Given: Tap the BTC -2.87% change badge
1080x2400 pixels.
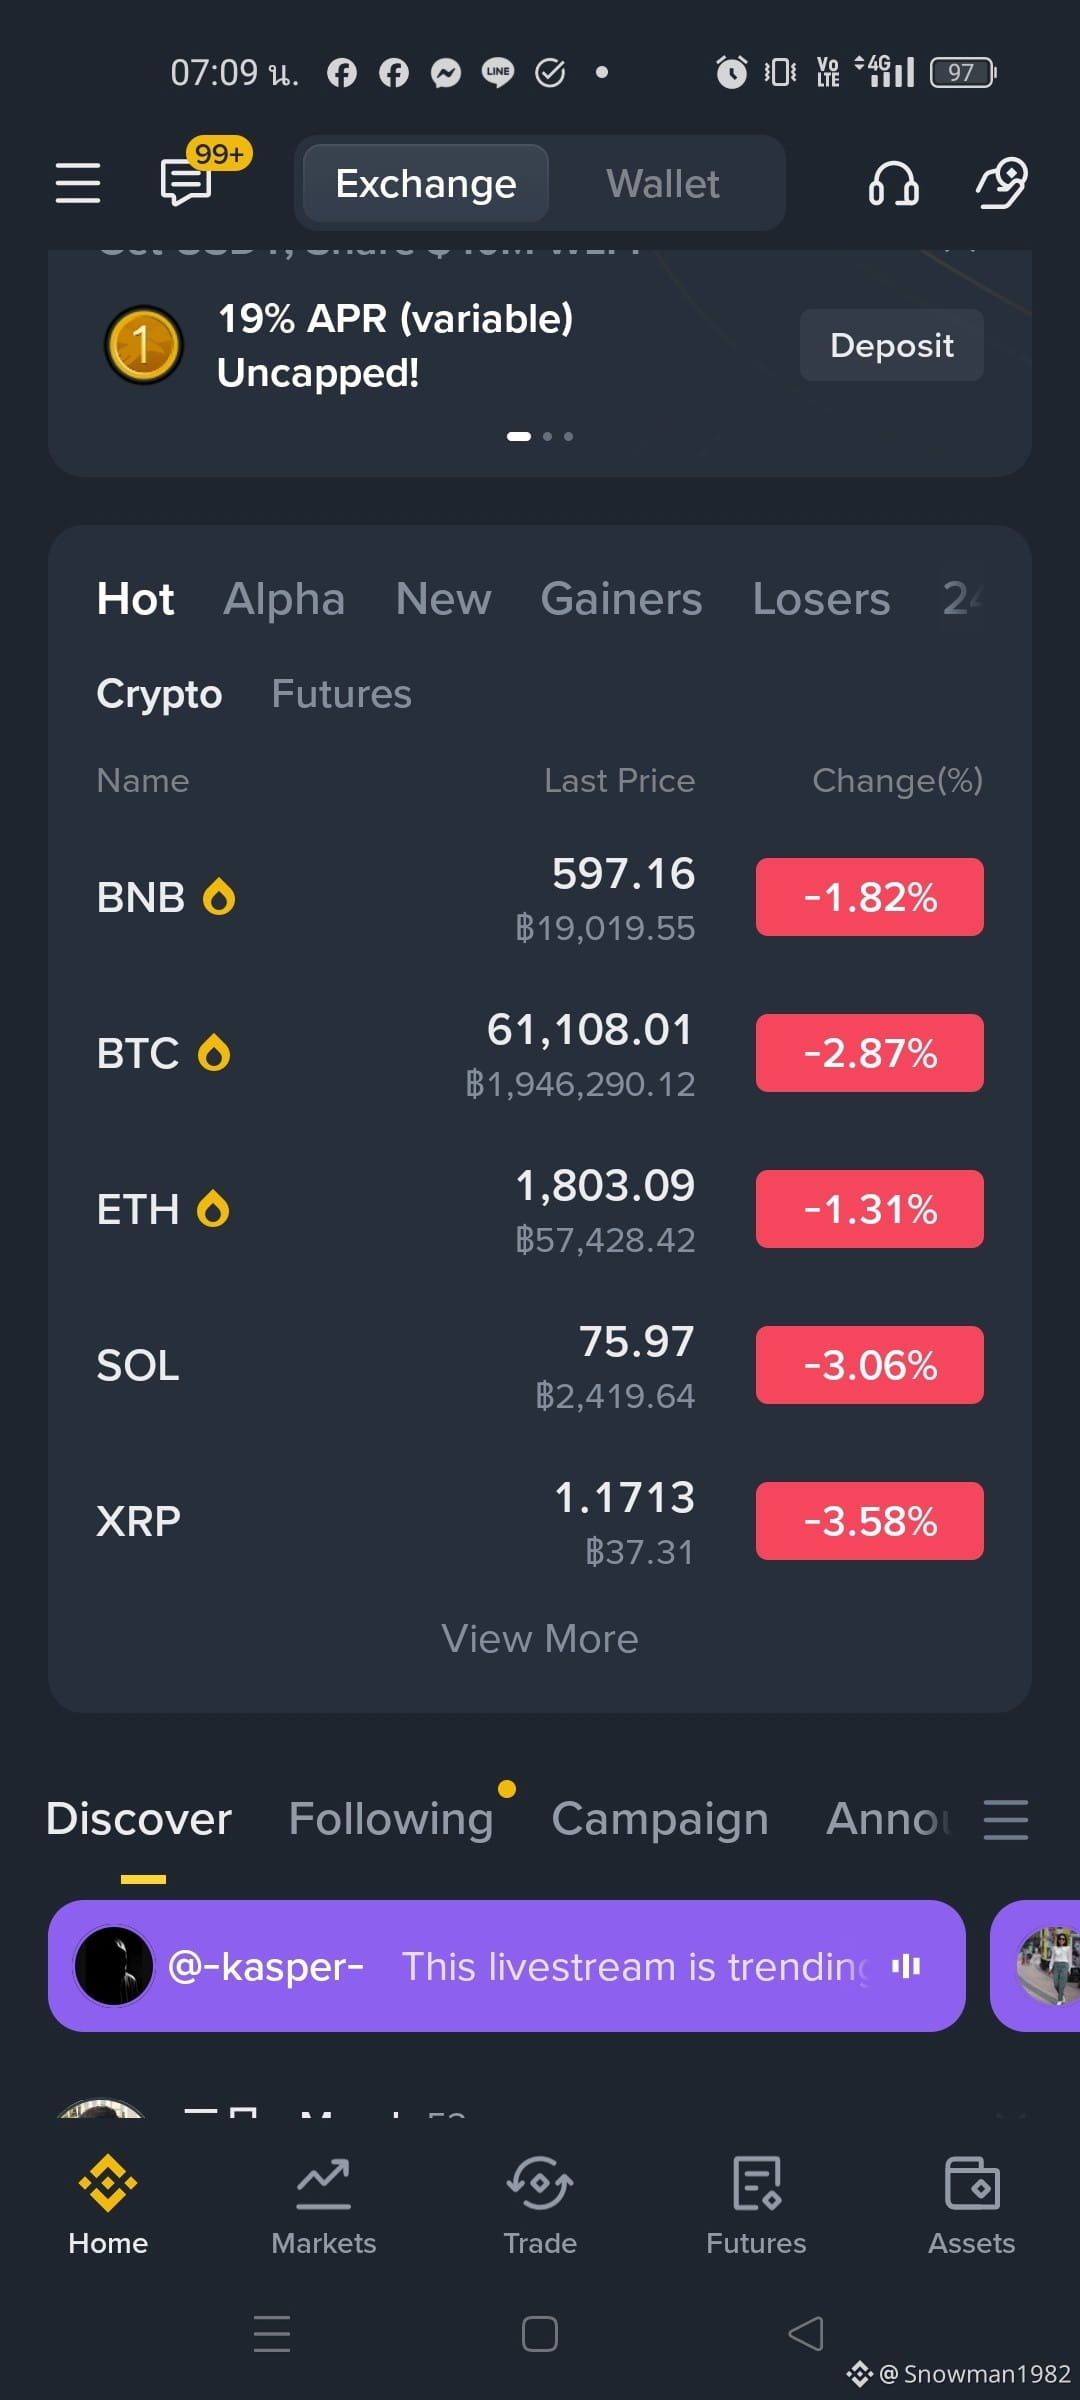Looking at the screenshot, I should pos(870,1053).
